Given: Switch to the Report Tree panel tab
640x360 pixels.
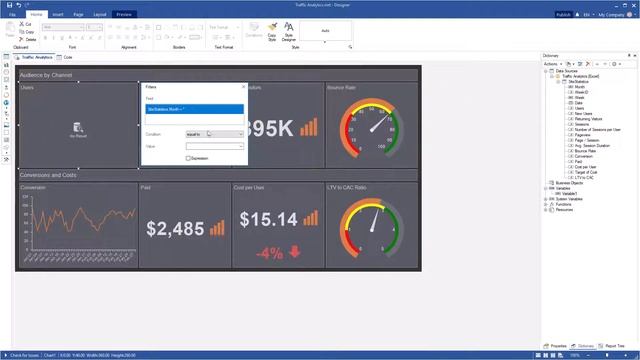Looking at the screenshot, I should pyautogui.click(x=611, y=346).
